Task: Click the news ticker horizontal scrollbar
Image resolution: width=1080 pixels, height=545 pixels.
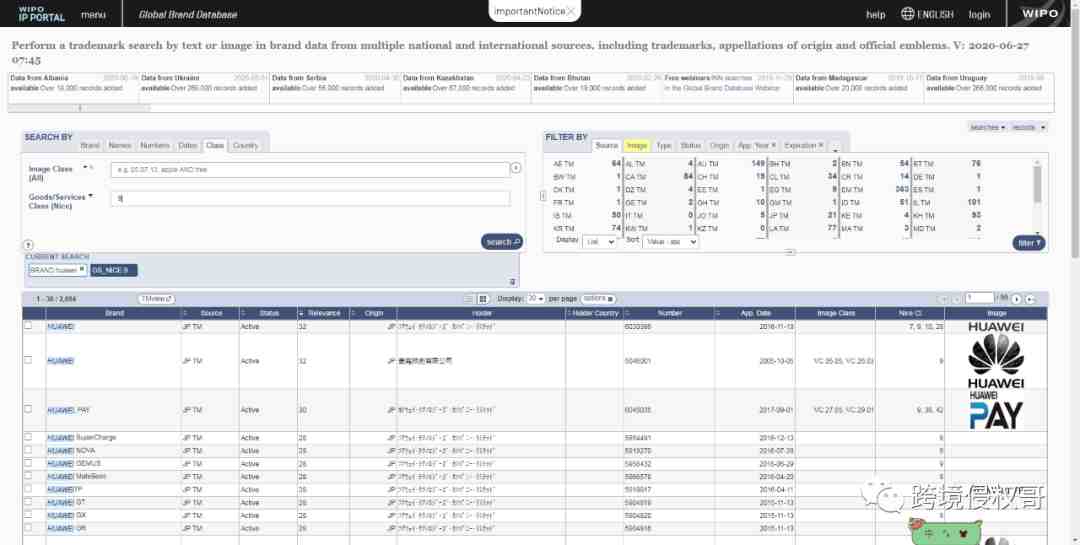Action: [79, 108]
